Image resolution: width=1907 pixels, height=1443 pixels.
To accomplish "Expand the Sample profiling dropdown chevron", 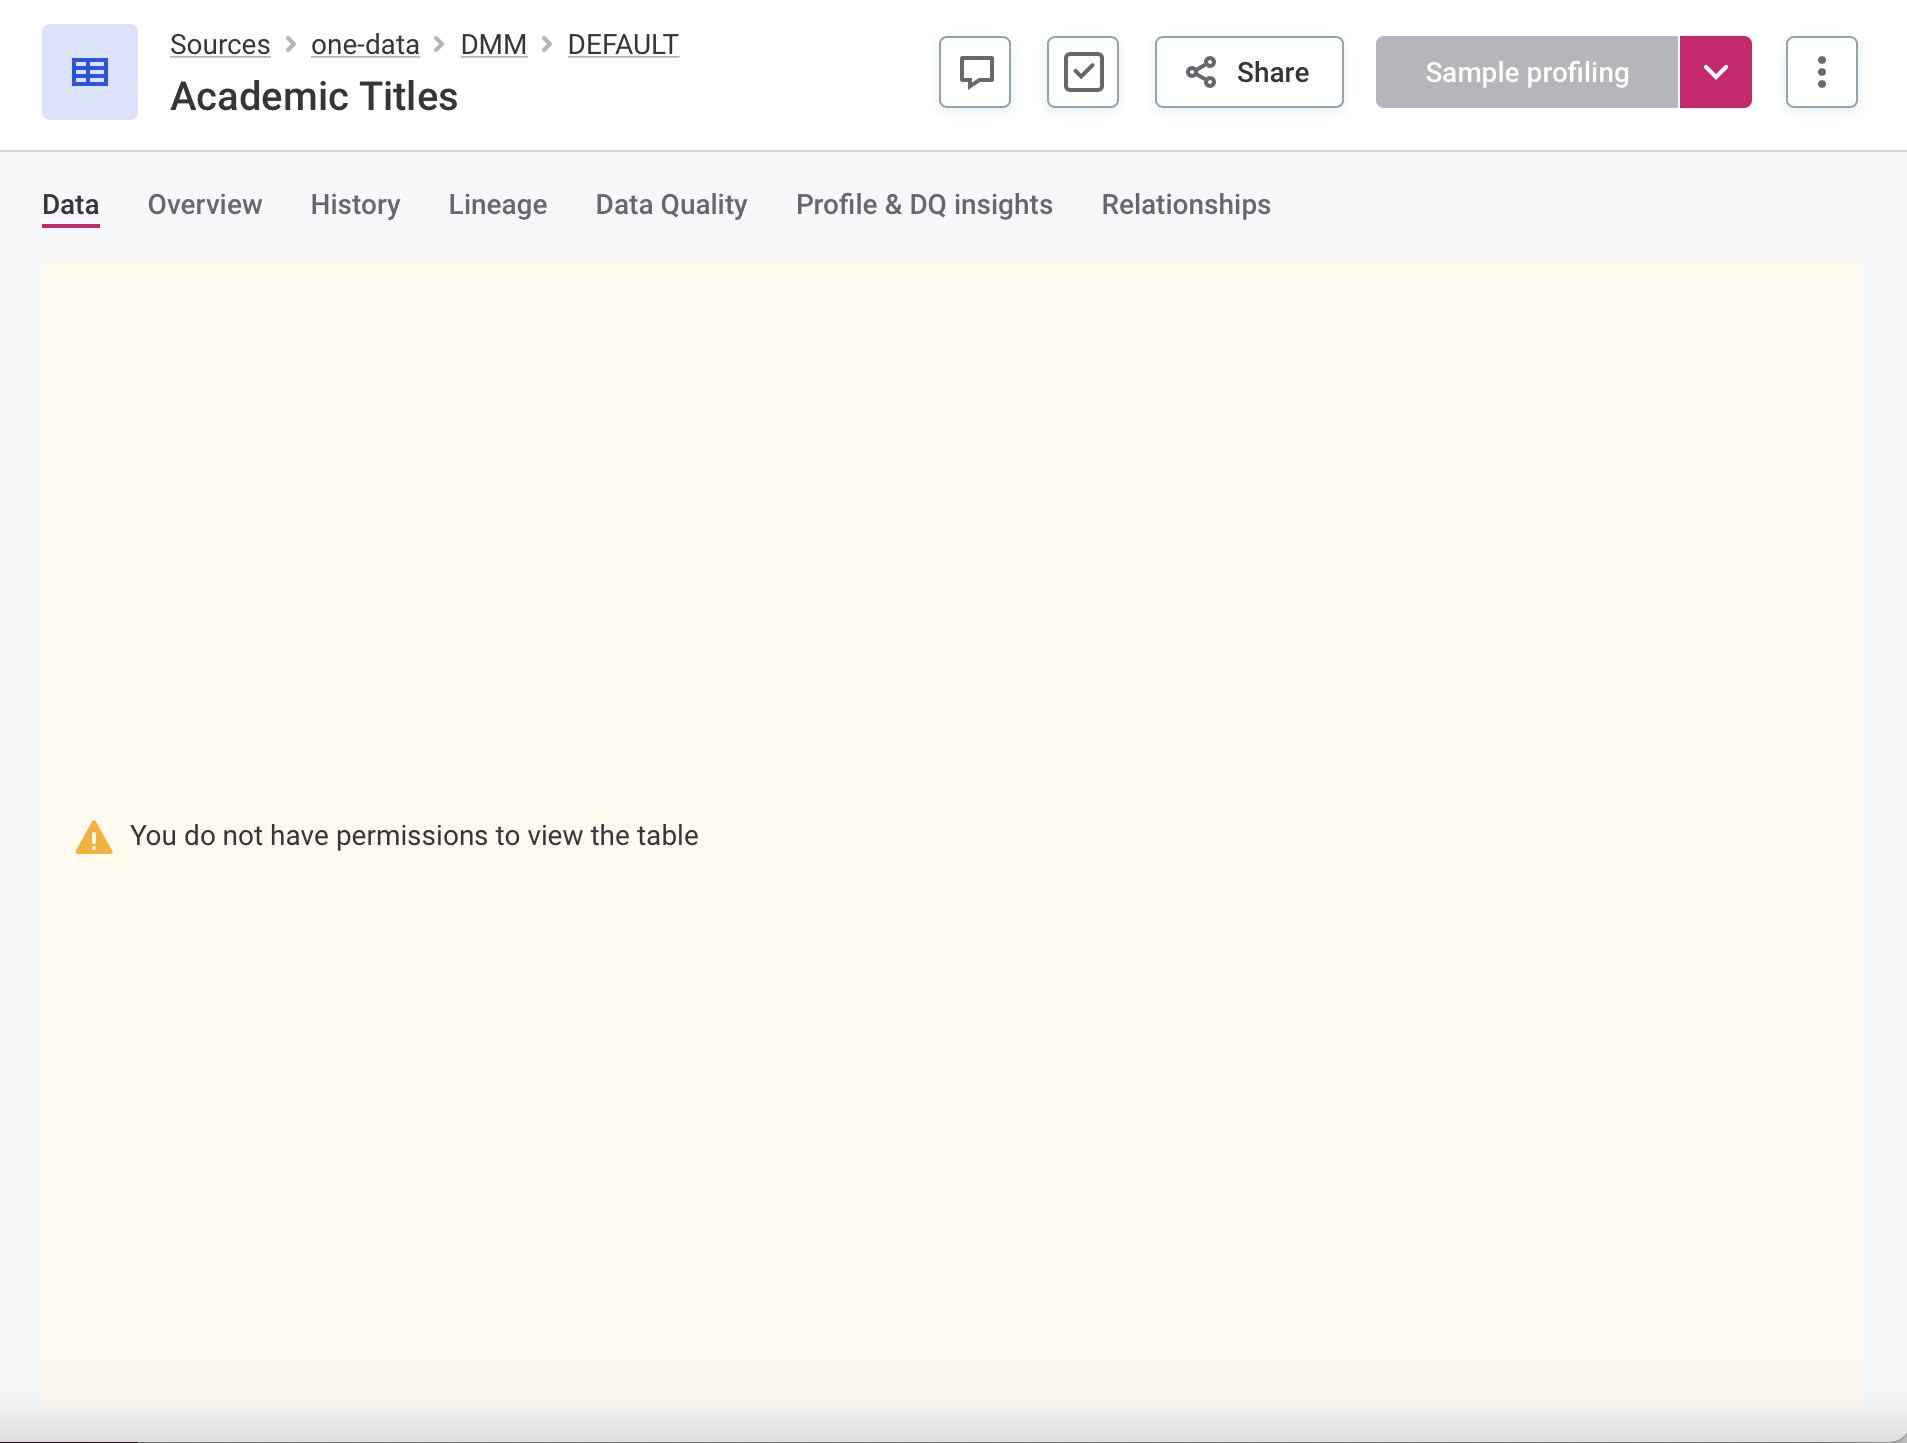I will pos(1716,71).
